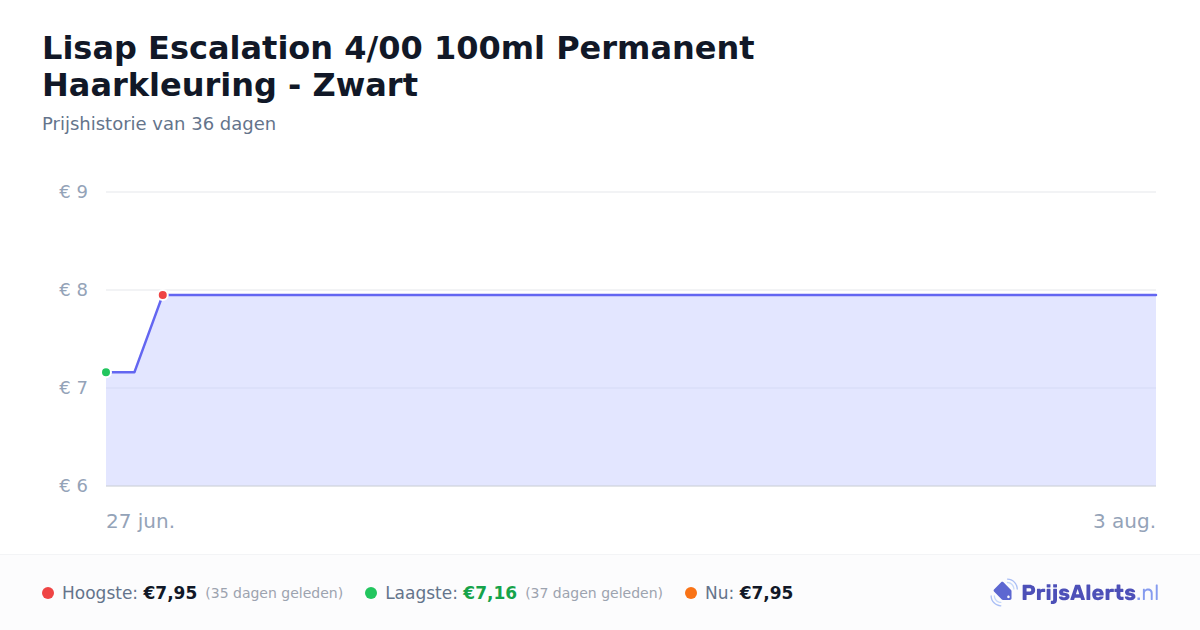Image resolution: width=1200 pixels, height=630 pixels.
Task: Click the Laagste price value €7,16
Action: pyautogui.click(x=490, y=593)
